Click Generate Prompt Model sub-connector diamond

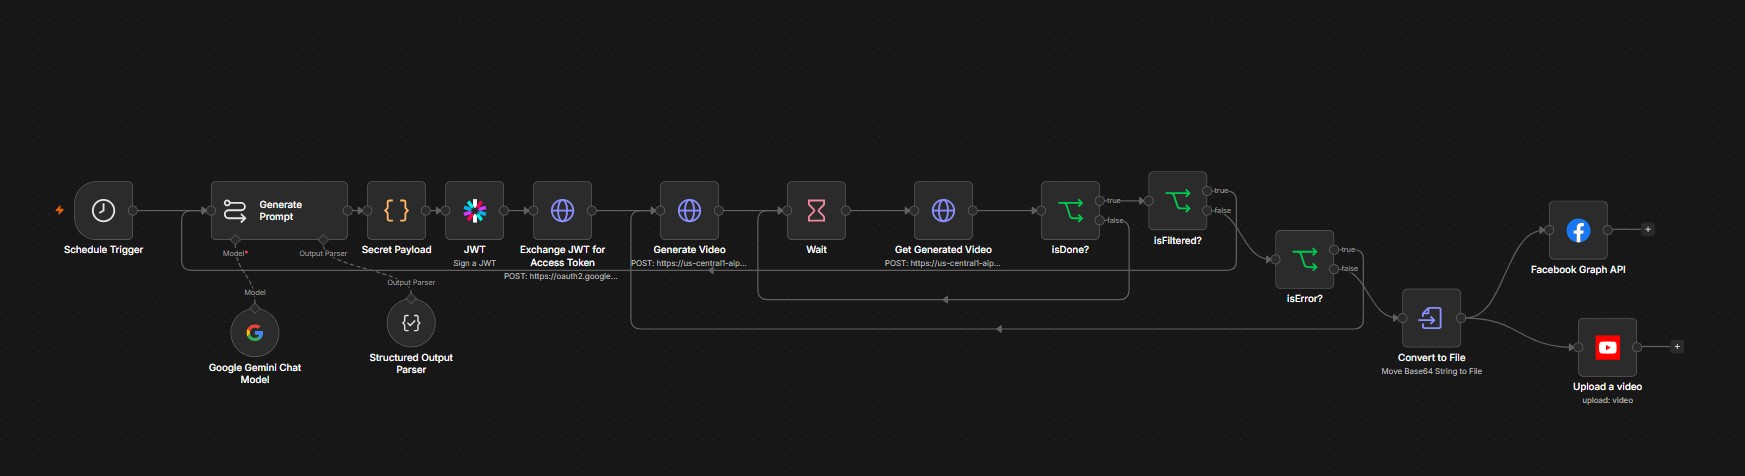pos(235,240)
